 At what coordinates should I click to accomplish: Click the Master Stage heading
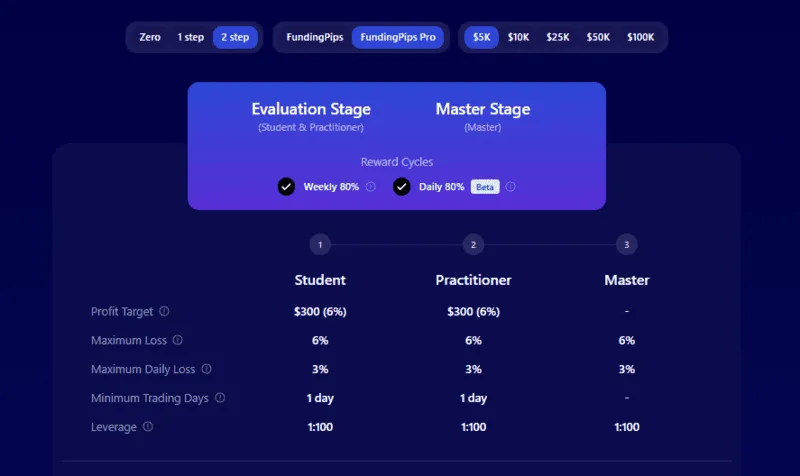pyautogui.click(x=483, y=109)
